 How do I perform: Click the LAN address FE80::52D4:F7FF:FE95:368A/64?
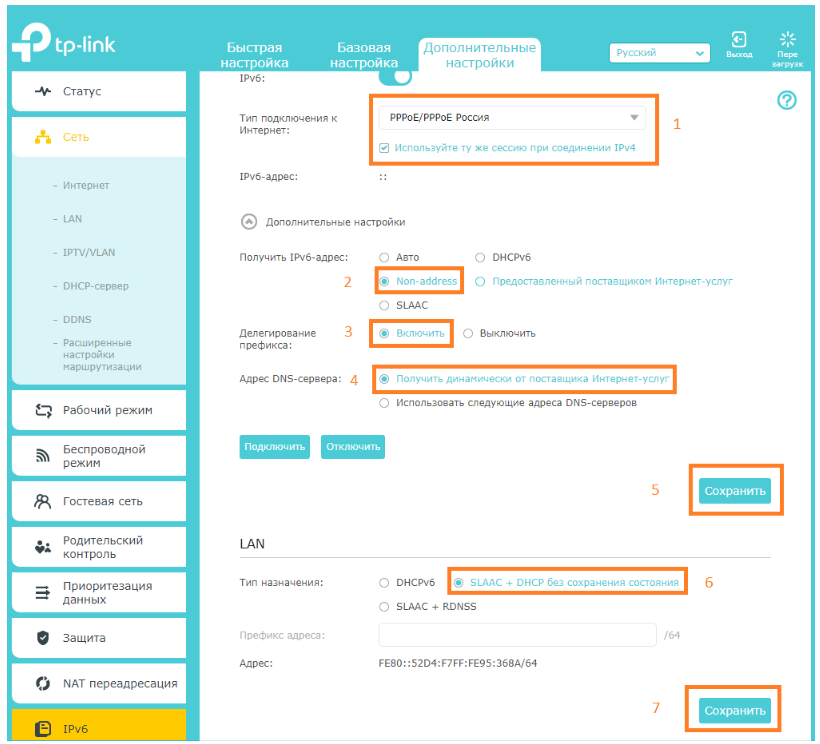[458, 663]
